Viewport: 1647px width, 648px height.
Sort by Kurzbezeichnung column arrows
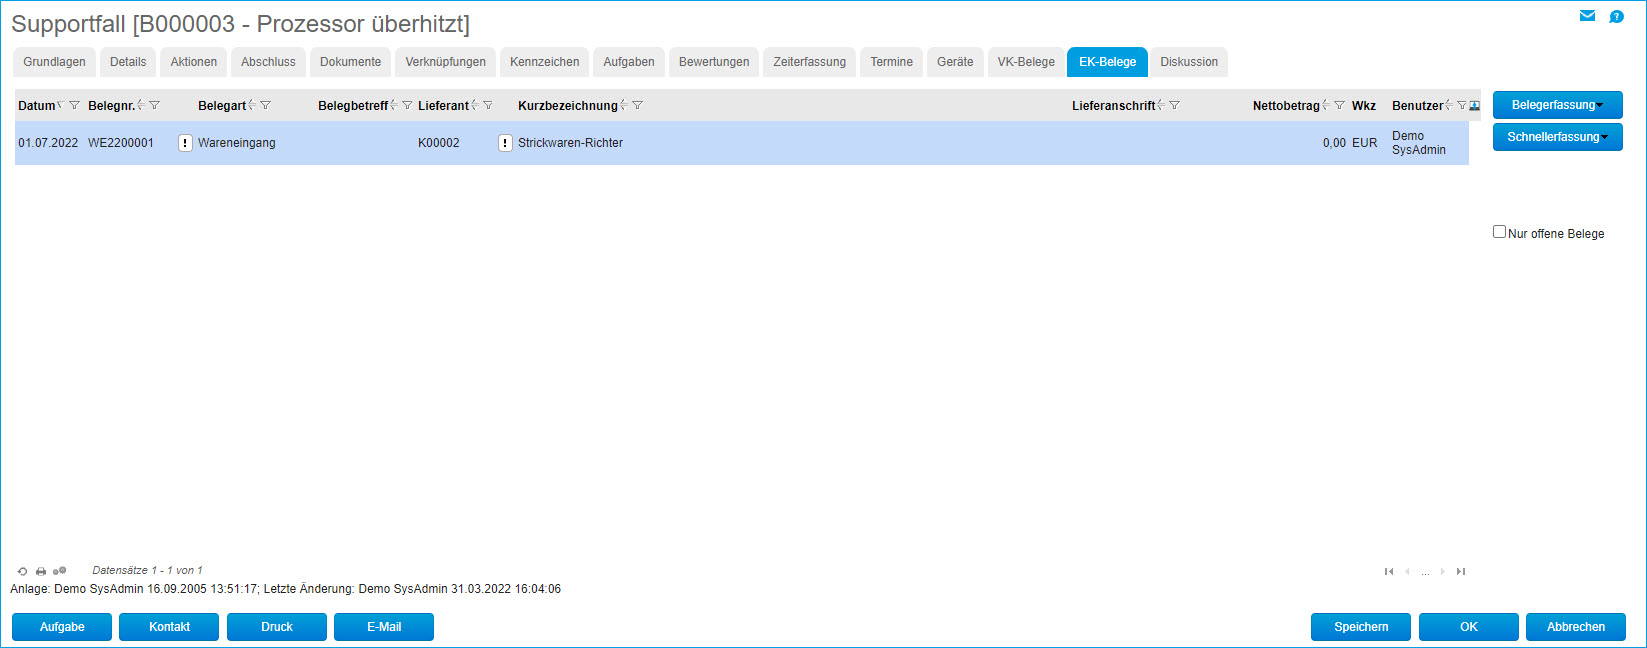pos(624,105)
